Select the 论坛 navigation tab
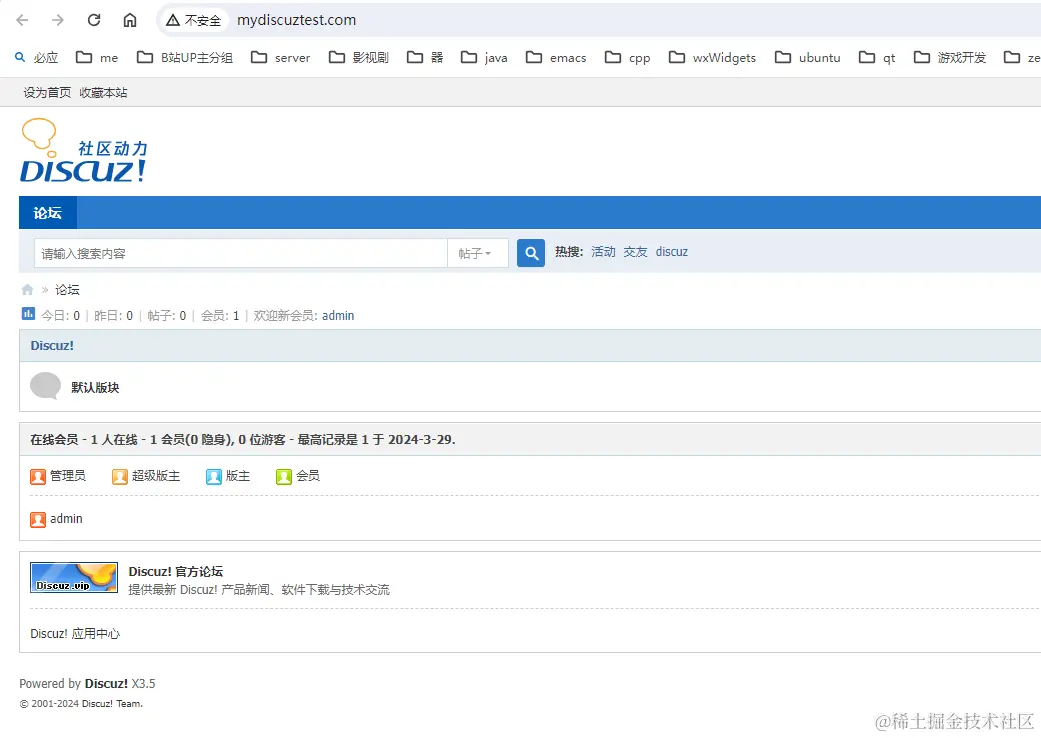1041x738 pixels. pos(48,213)
